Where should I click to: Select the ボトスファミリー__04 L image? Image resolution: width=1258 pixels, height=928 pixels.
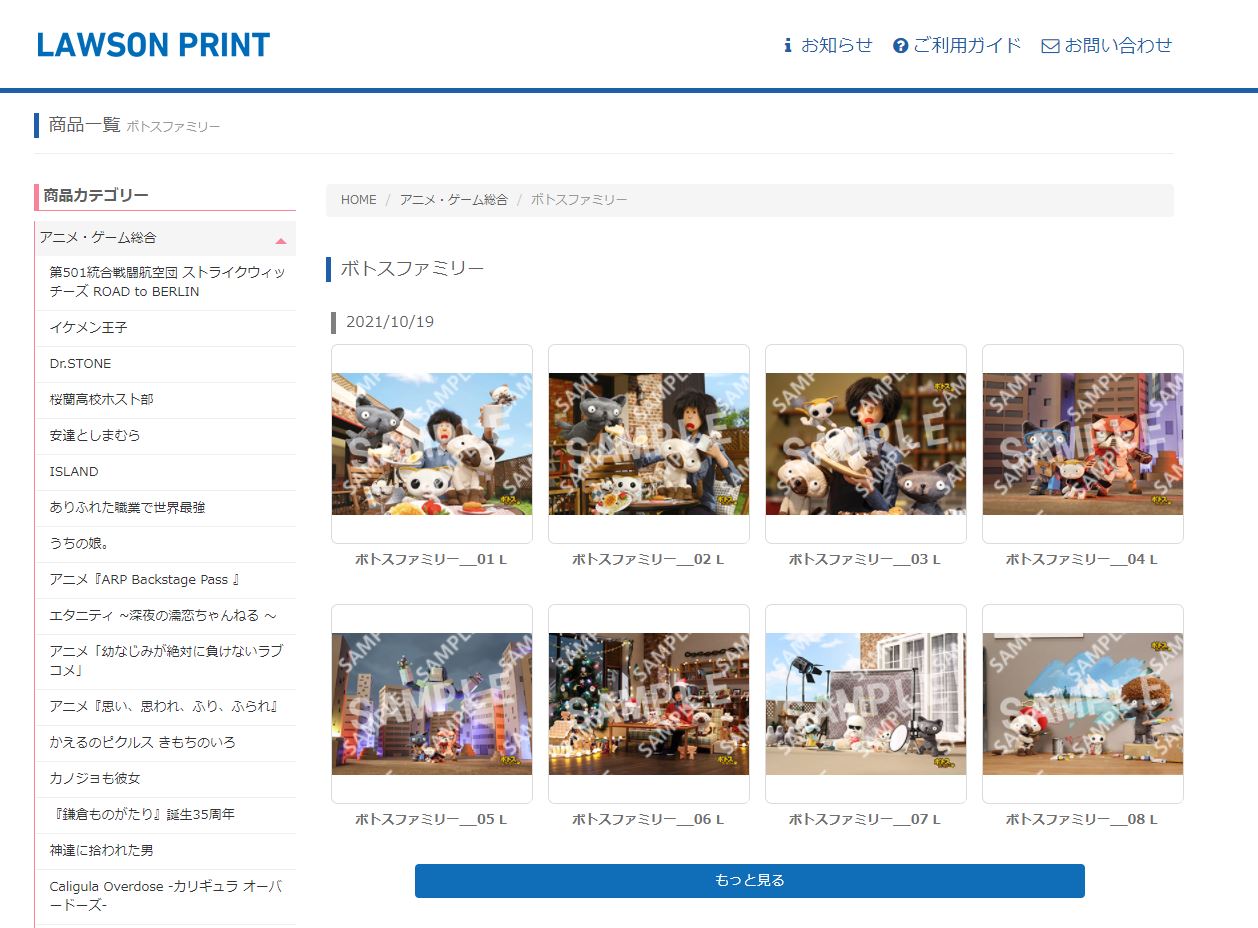click(1082, 444)
